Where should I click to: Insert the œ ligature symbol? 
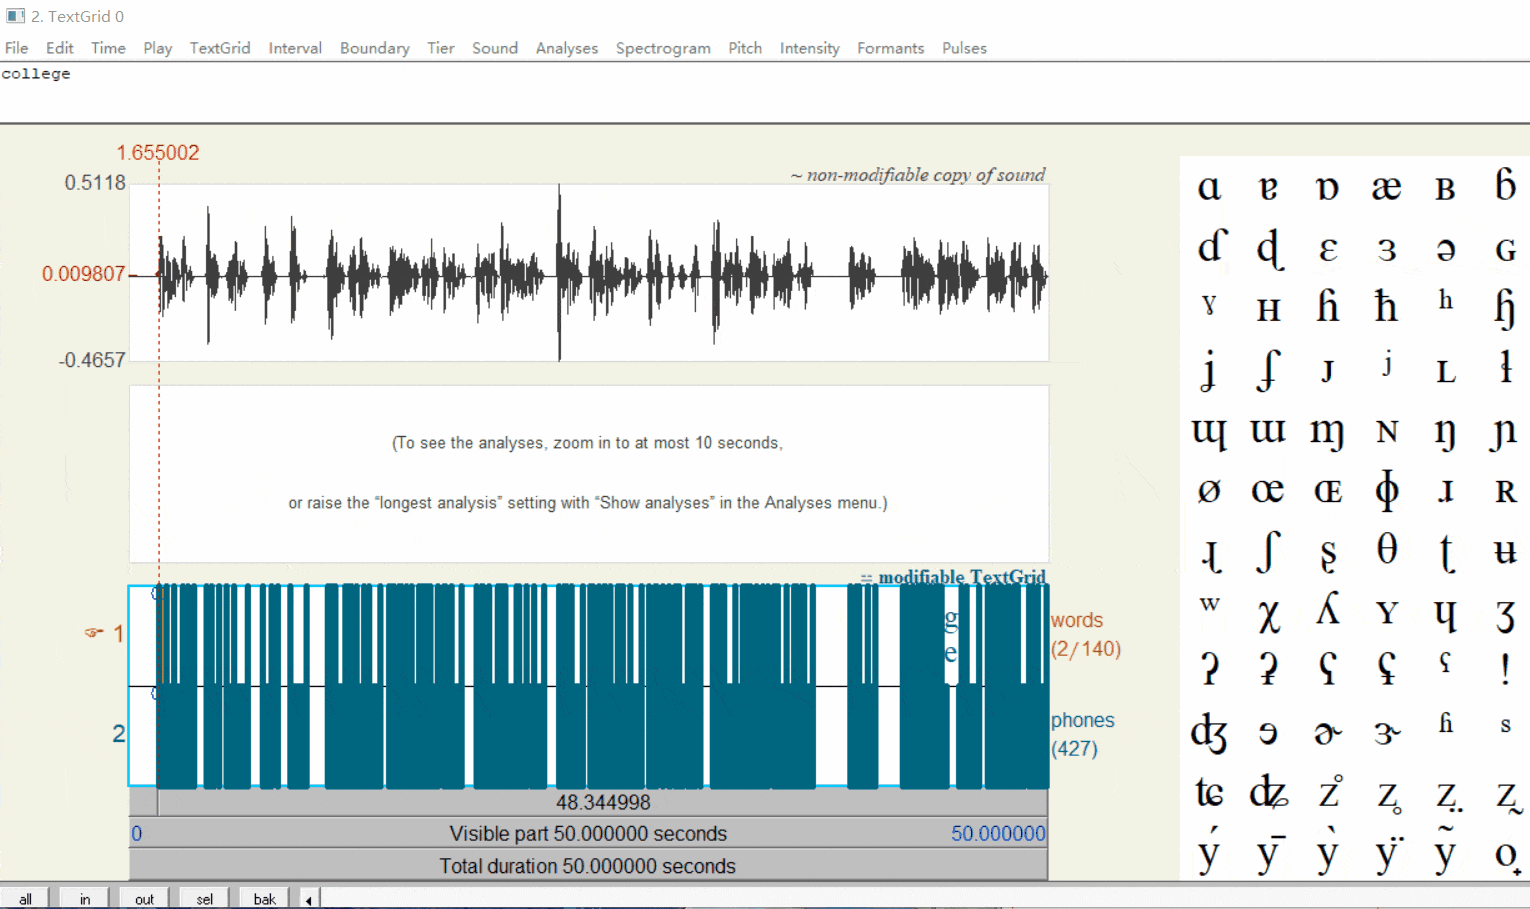[1268, 490]
